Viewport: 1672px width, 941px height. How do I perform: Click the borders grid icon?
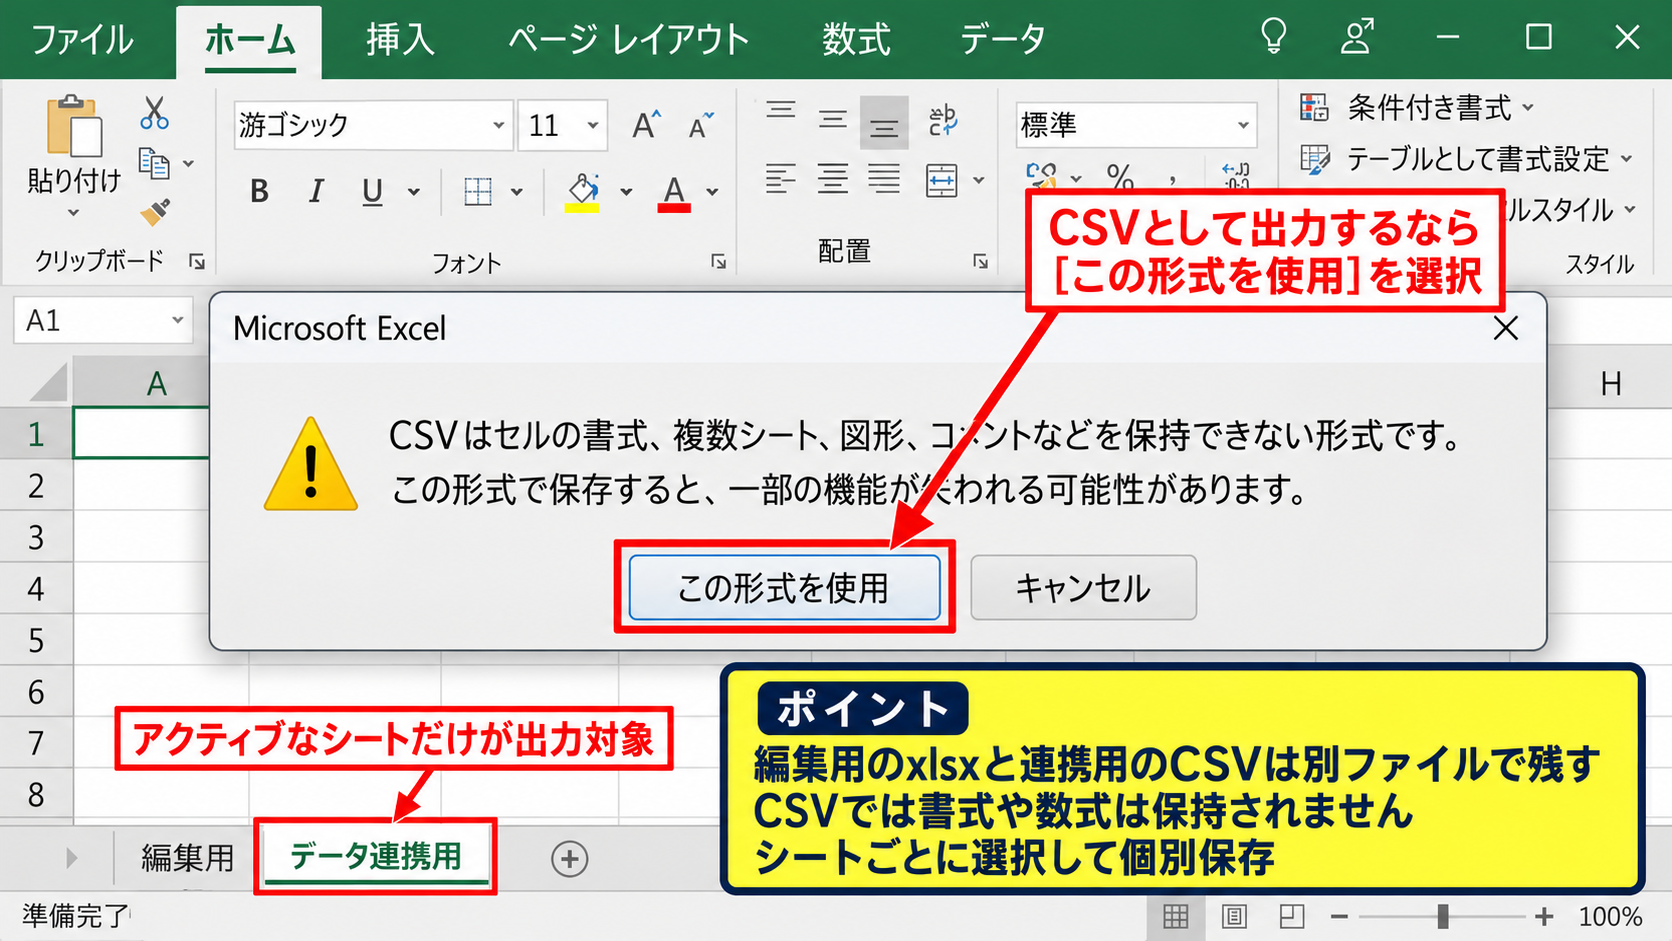pos(478,191)
